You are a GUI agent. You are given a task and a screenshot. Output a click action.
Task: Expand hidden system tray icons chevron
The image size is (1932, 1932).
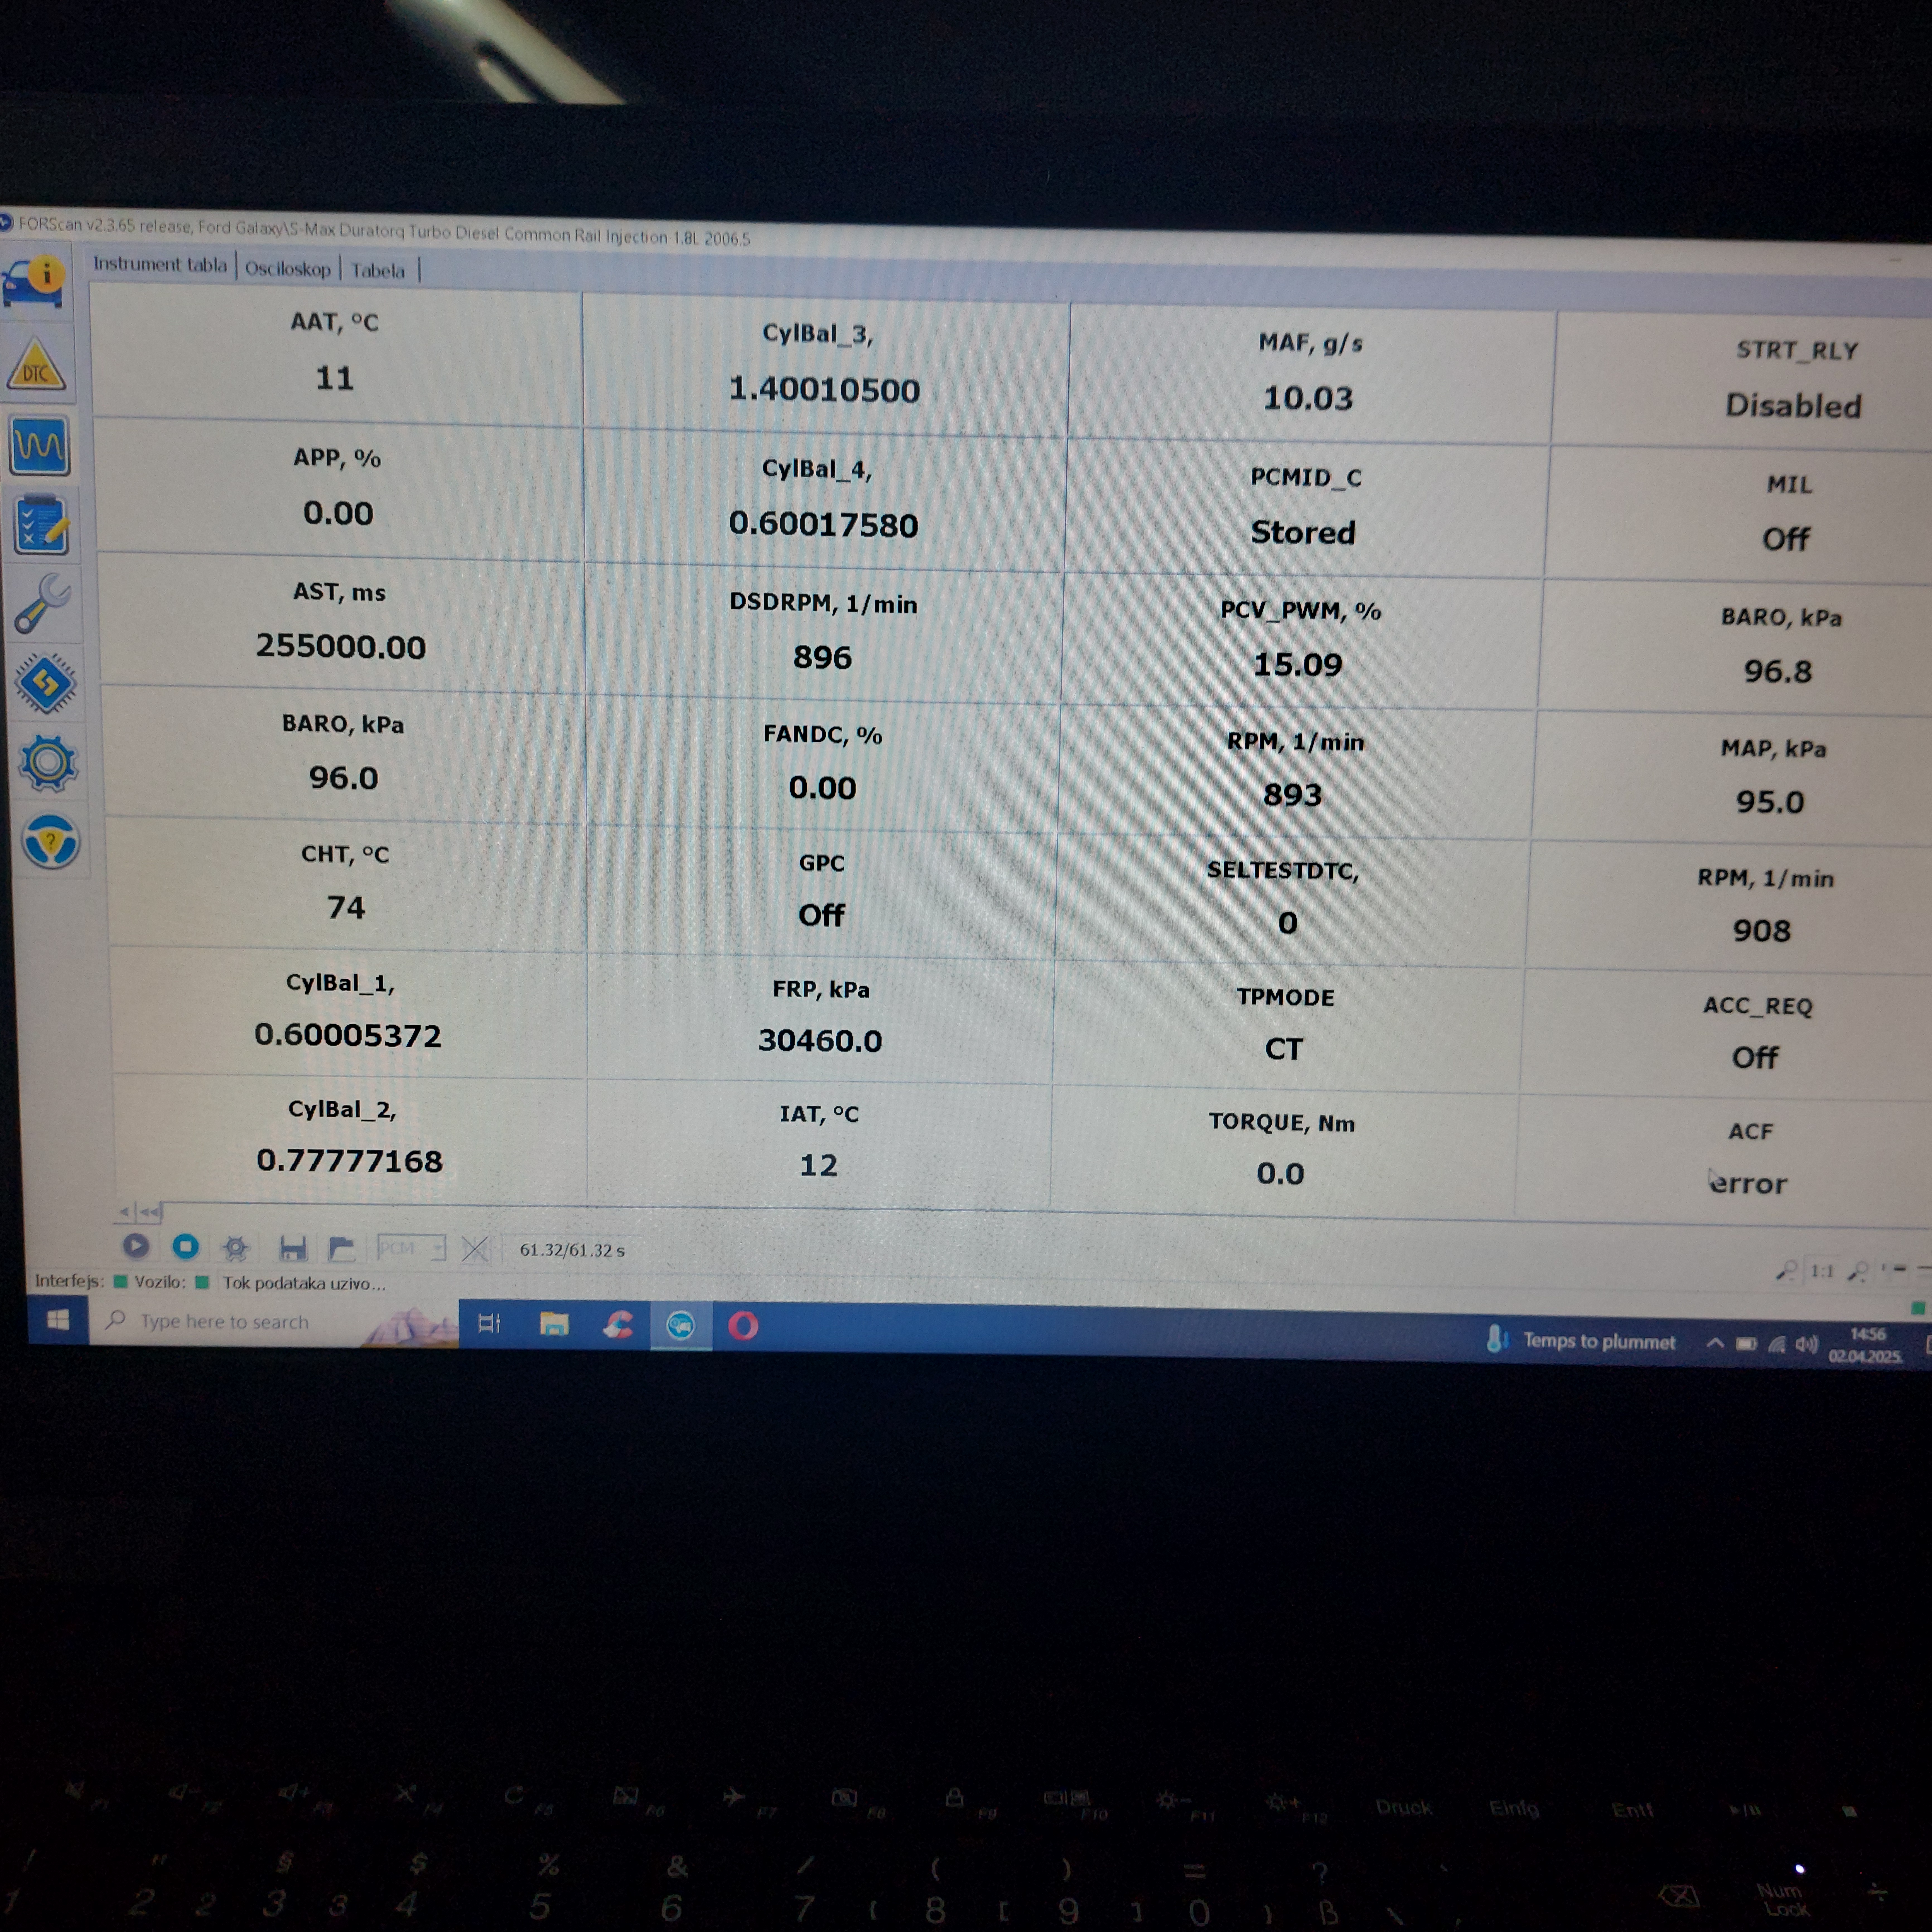[1715, 1343]
